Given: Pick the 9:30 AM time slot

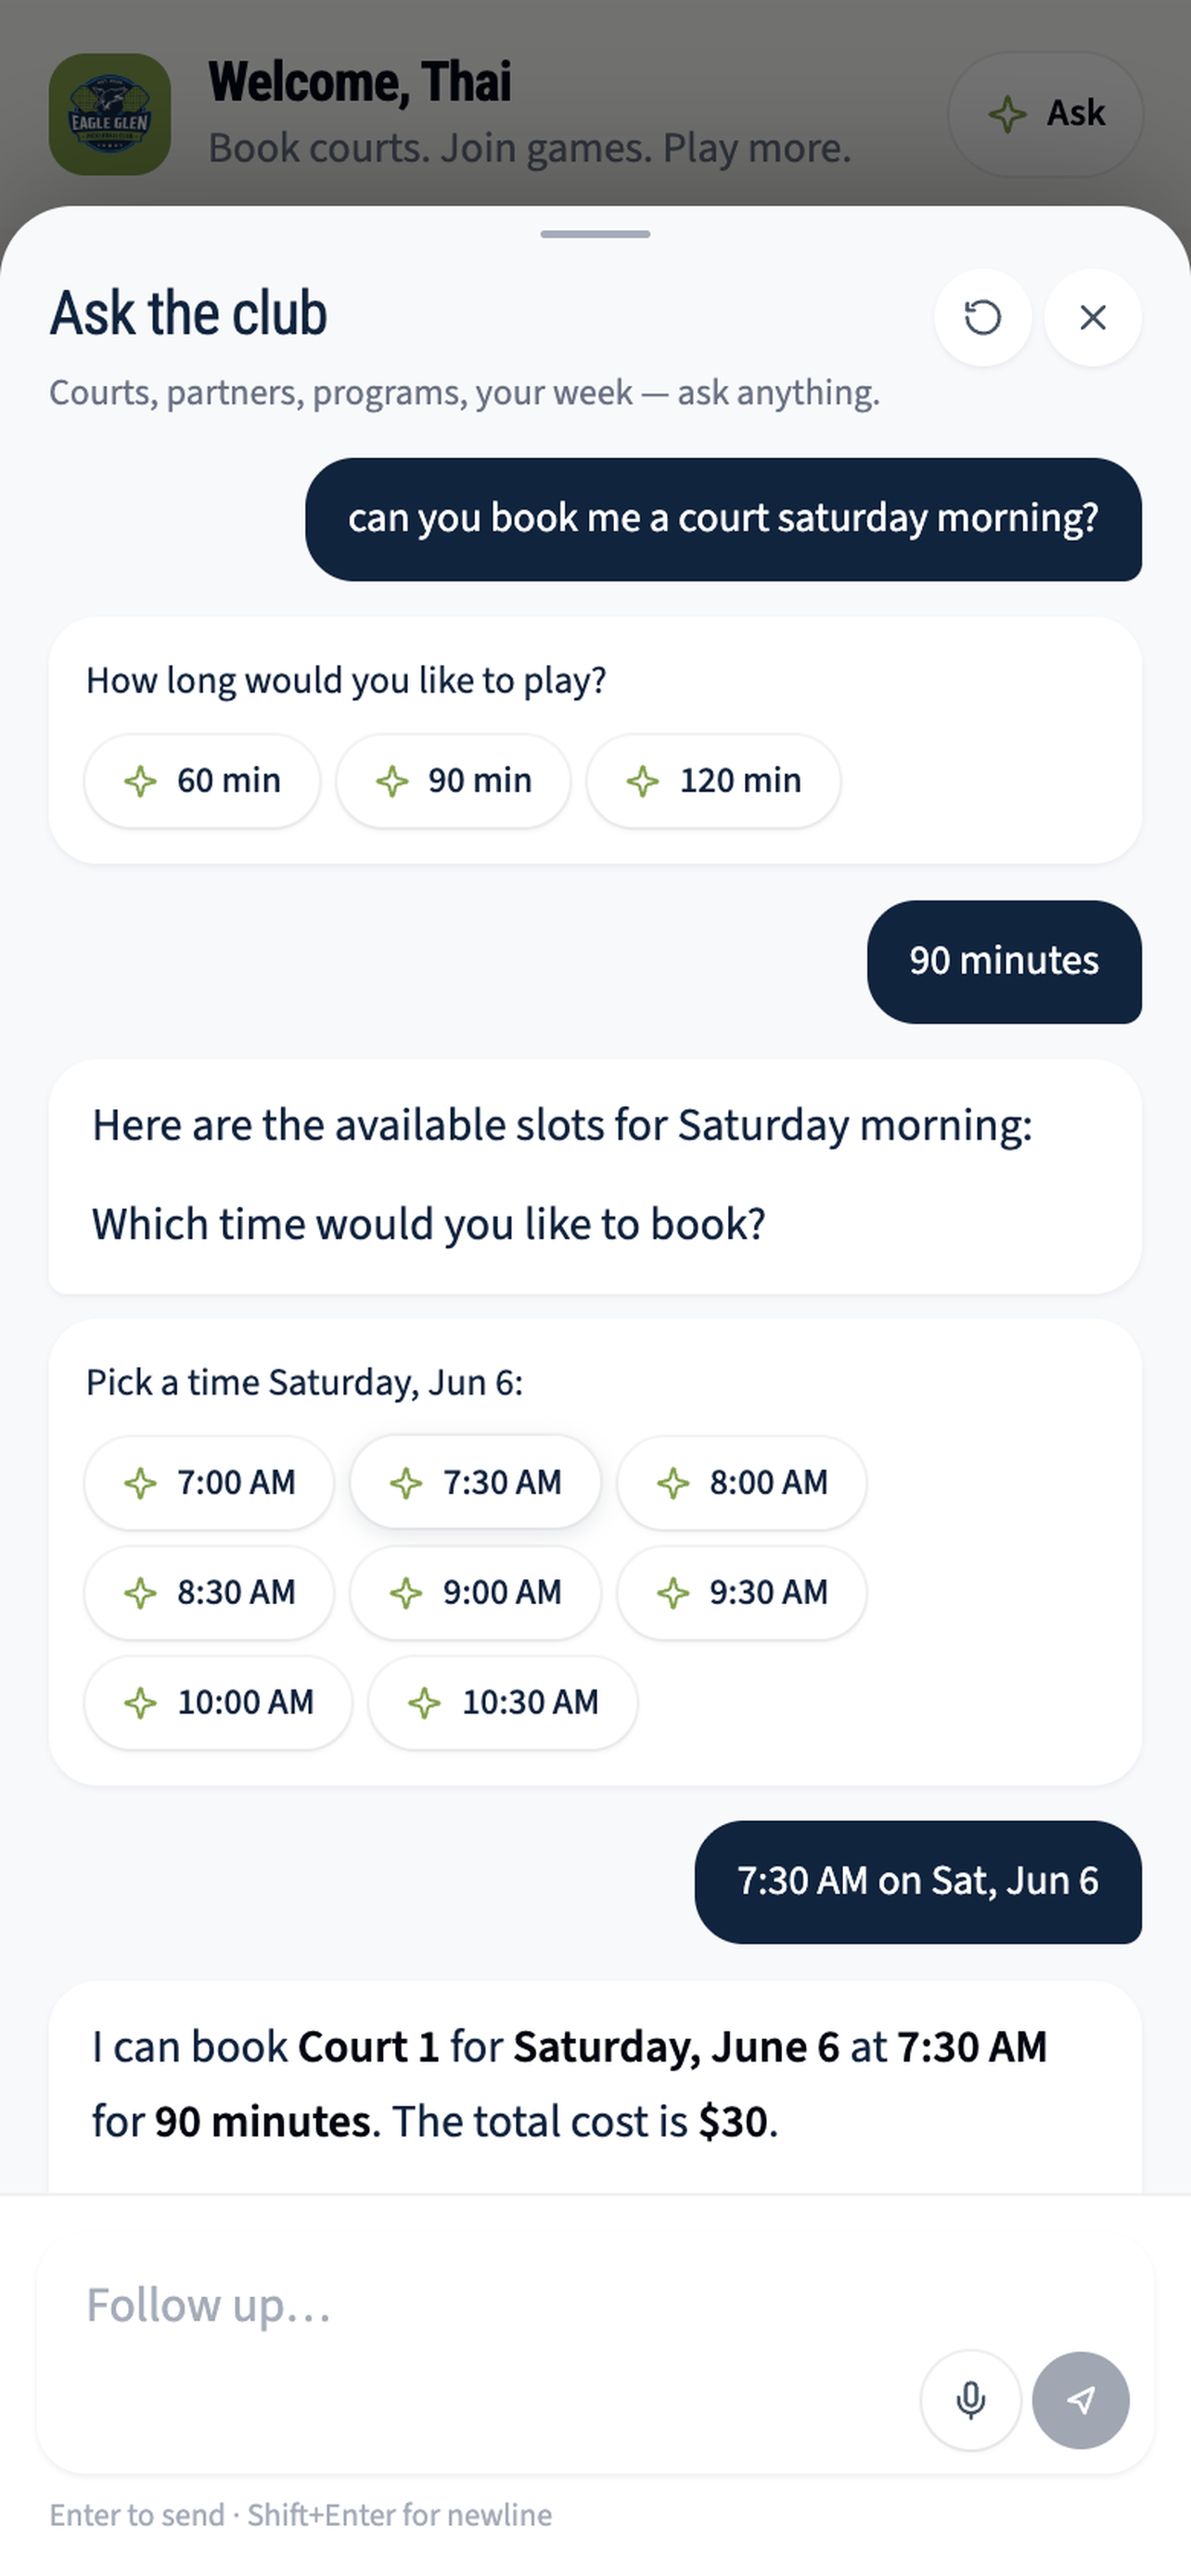Looking at the screenshot, I should pos(741,1593).
